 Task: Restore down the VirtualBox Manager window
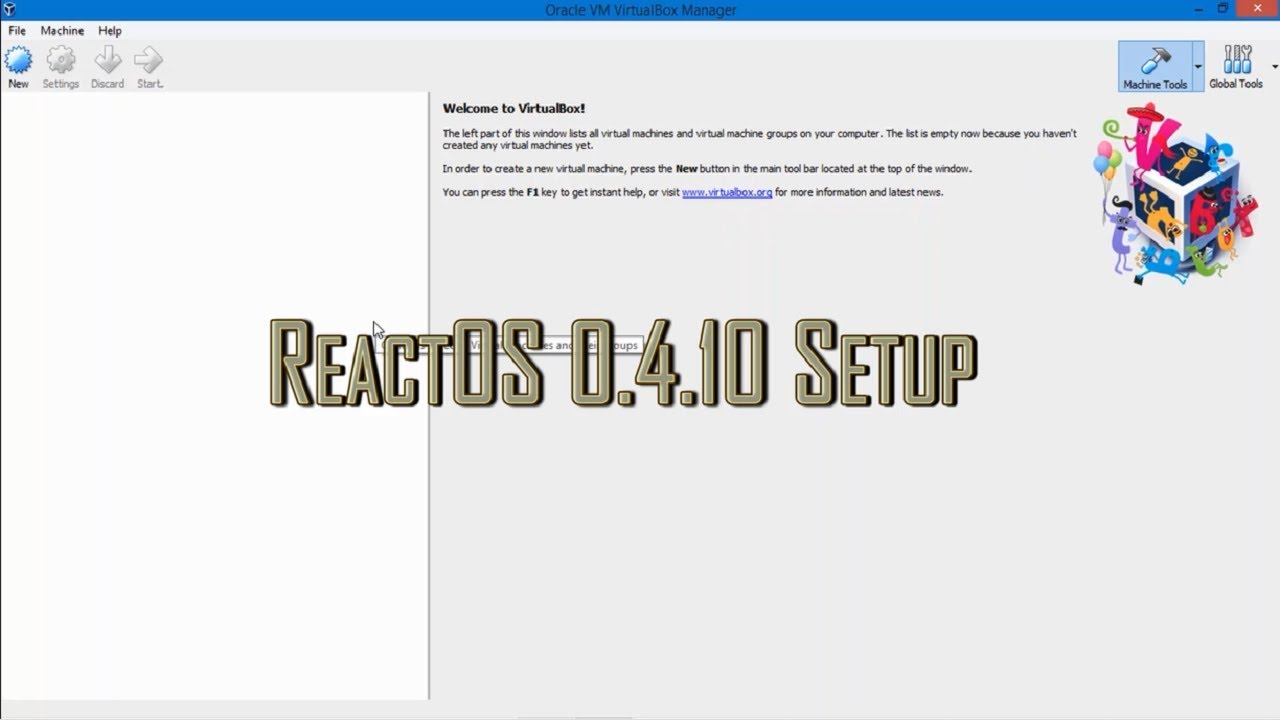click(1222, 8)
